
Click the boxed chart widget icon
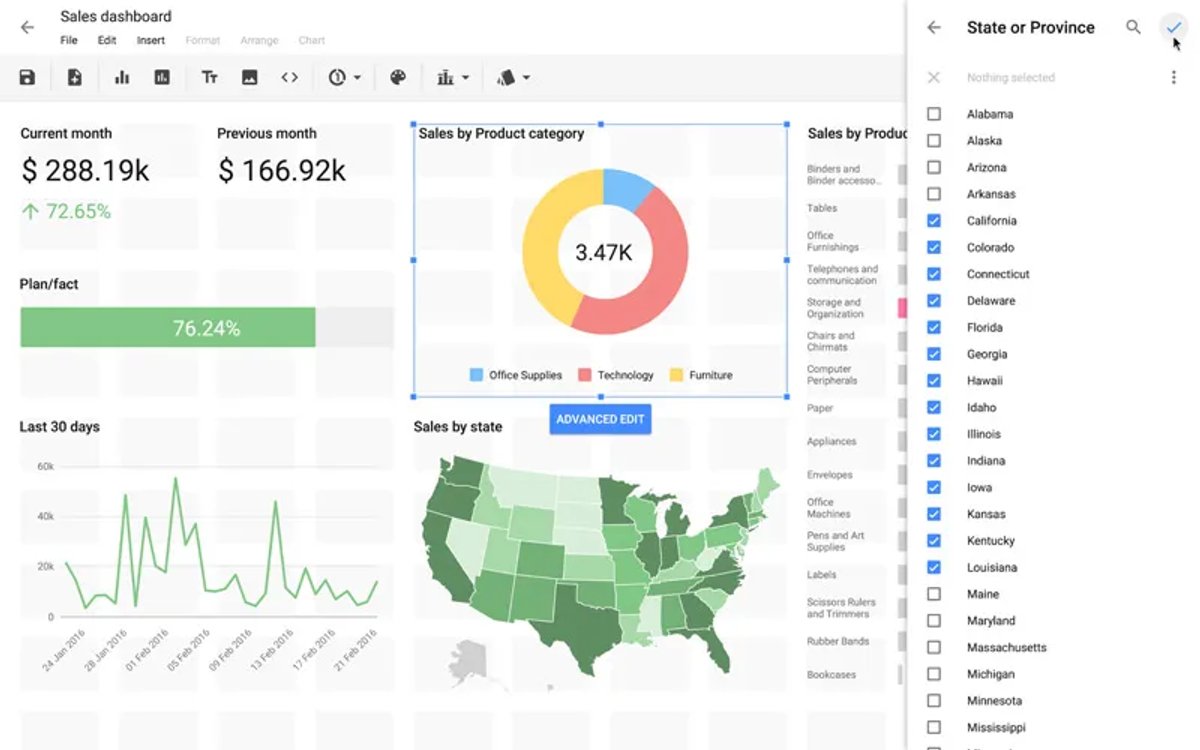coord(162,77)
